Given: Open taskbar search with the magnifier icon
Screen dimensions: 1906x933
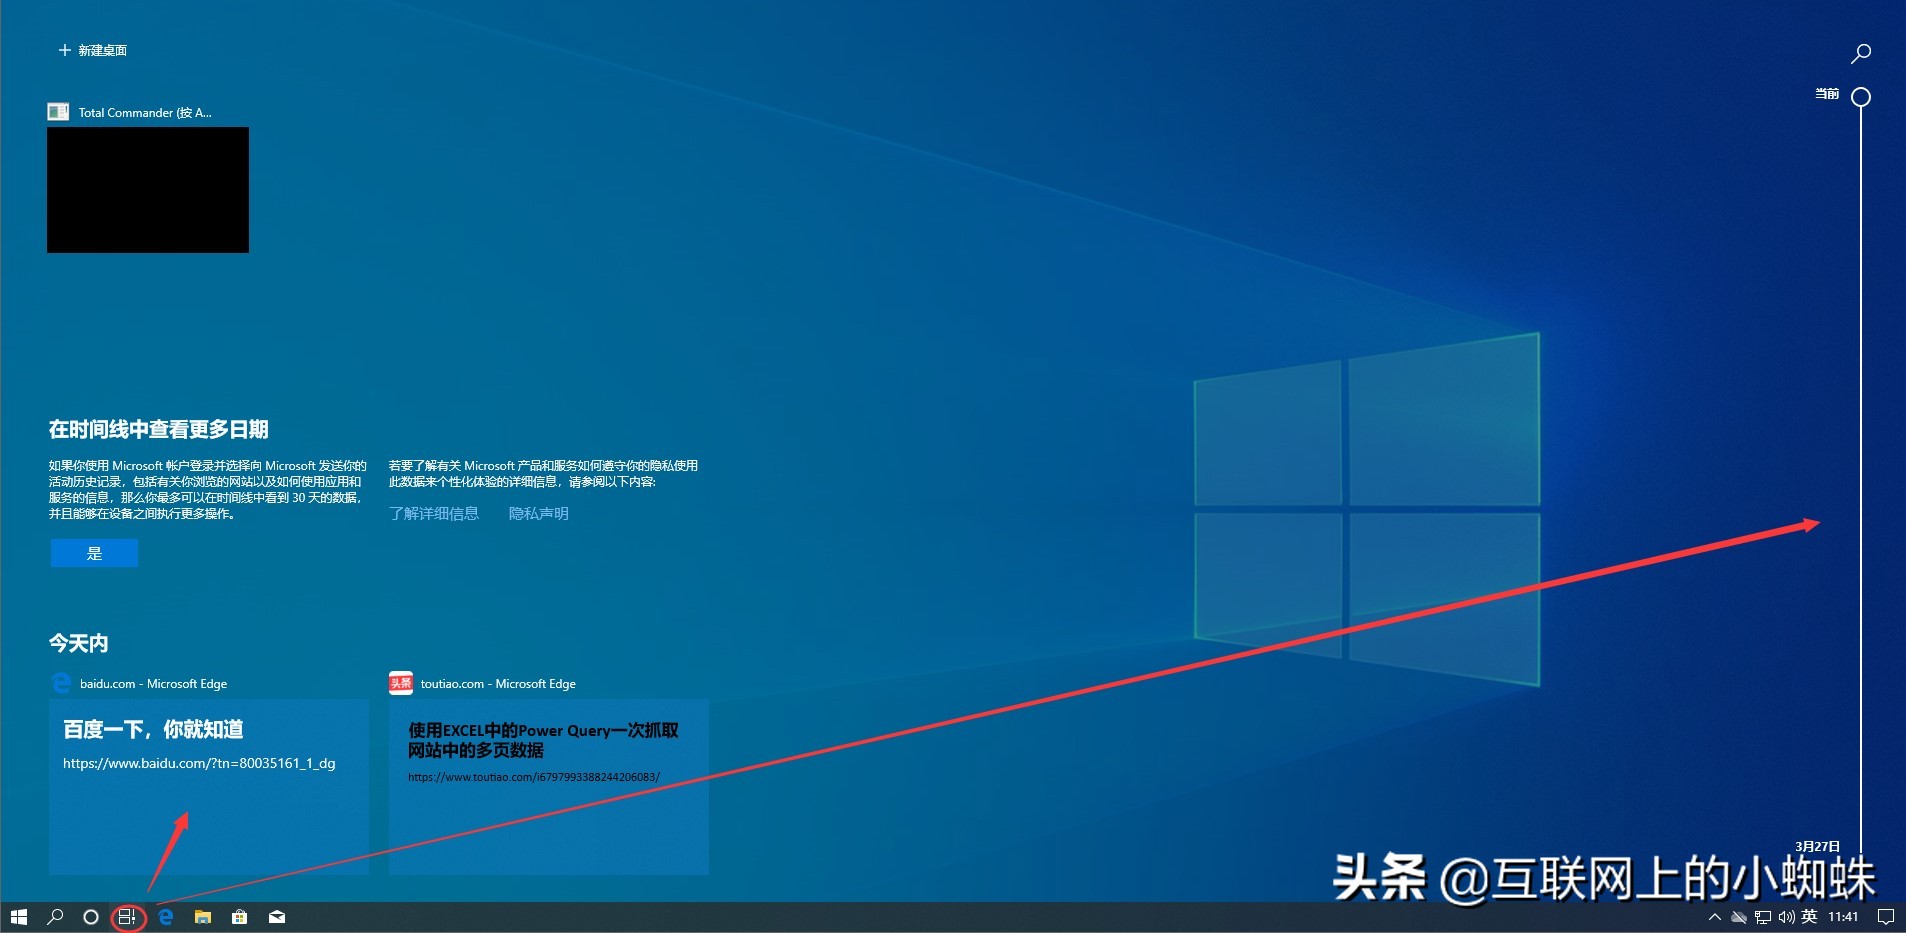Looking at the screenshot, I should tap(56, 917).
